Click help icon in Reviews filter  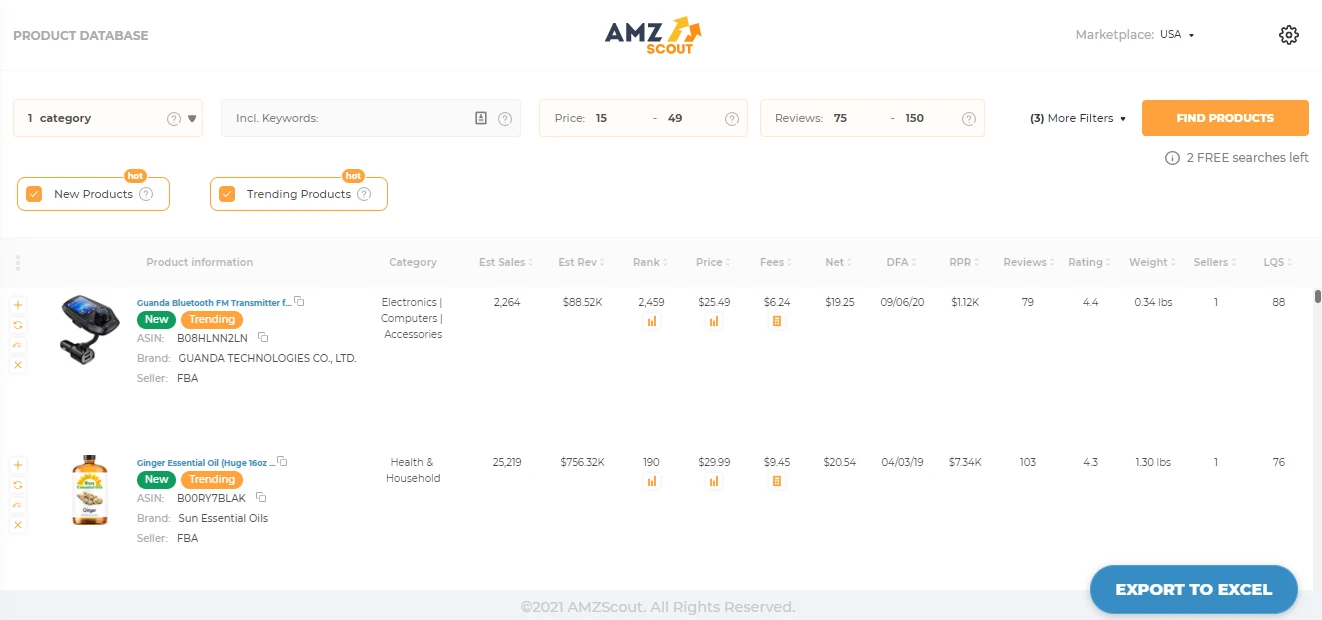click(969, 119)
